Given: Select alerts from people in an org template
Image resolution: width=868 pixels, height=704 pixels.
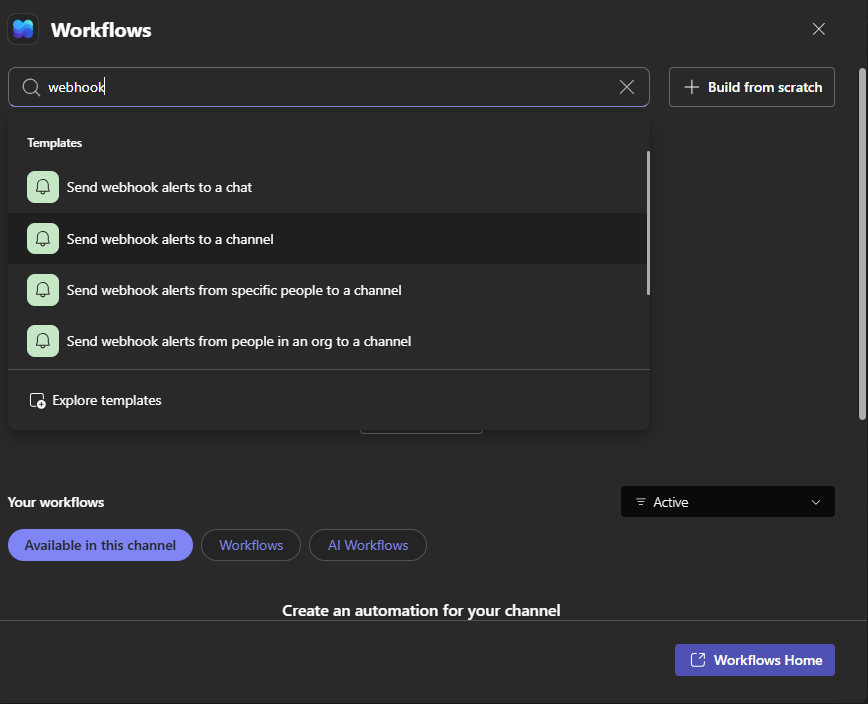Looking at the screenshot, I should pyautogui.click(x=327, y=341).
